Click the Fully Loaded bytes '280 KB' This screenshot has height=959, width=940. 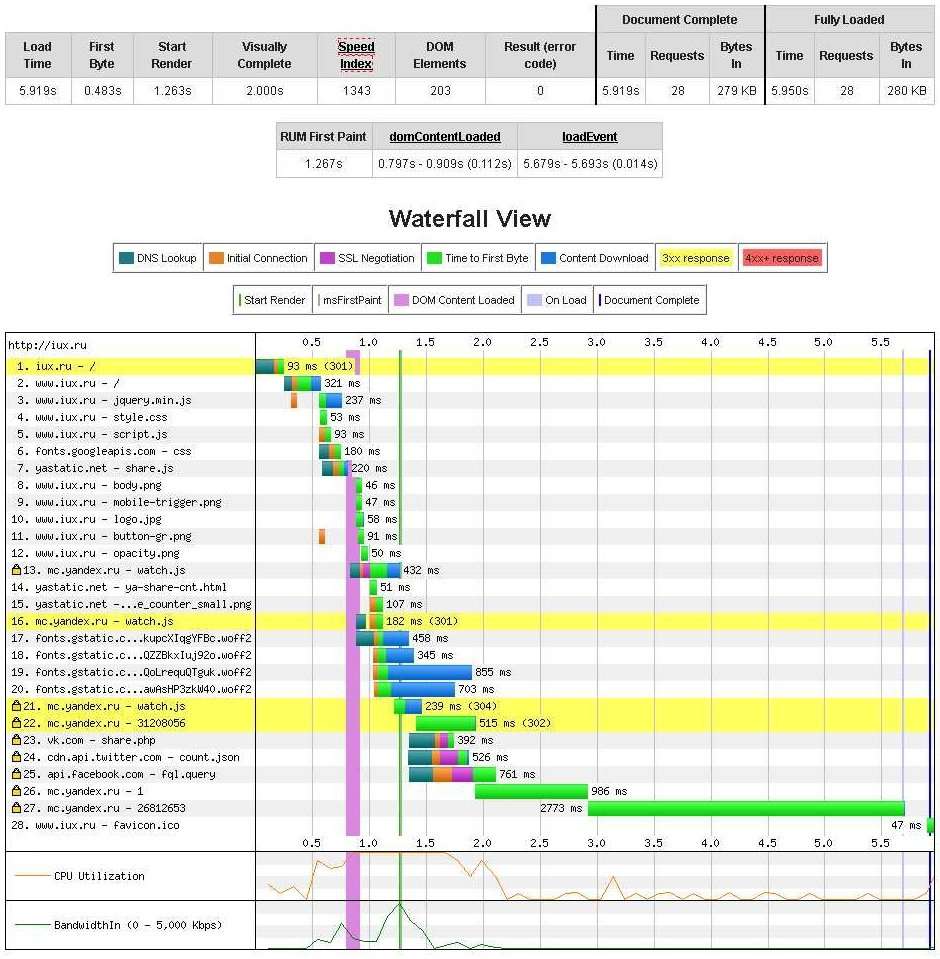click(907, 91)
